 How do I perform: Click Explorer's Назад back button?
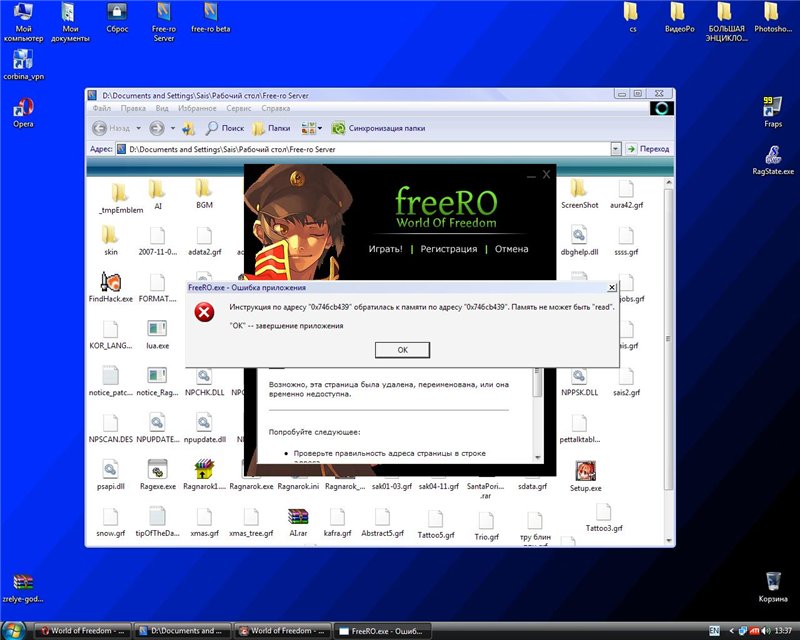click(x=111, y=128)
